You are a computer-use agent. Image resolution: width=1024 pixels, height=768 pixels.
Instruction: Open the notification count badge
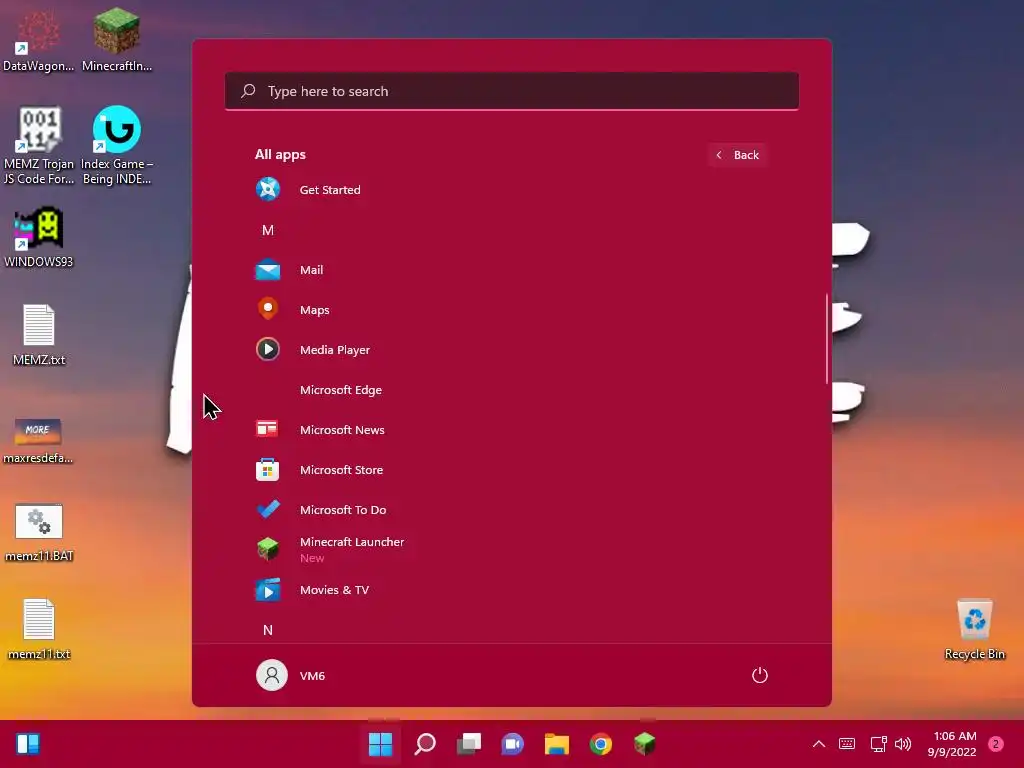[x=995, y=743]
